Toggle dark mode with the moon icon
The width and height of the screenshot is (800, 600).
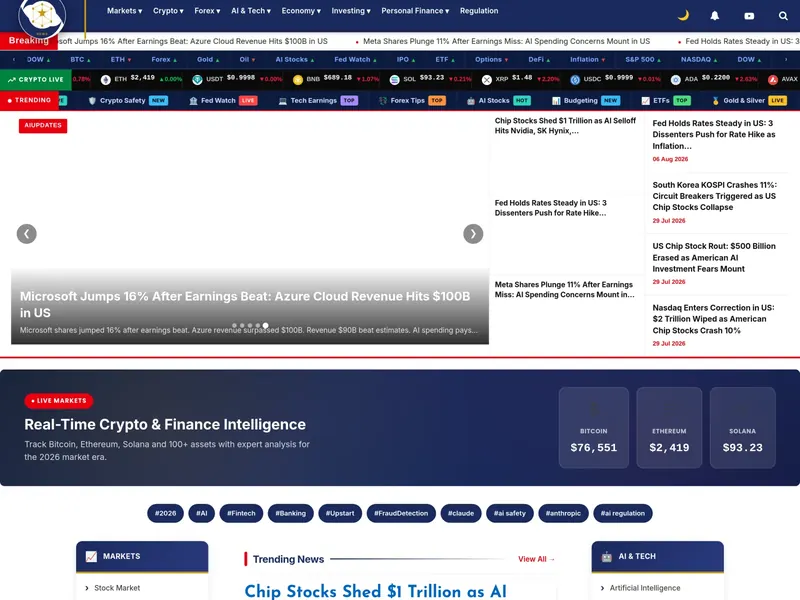683,16
